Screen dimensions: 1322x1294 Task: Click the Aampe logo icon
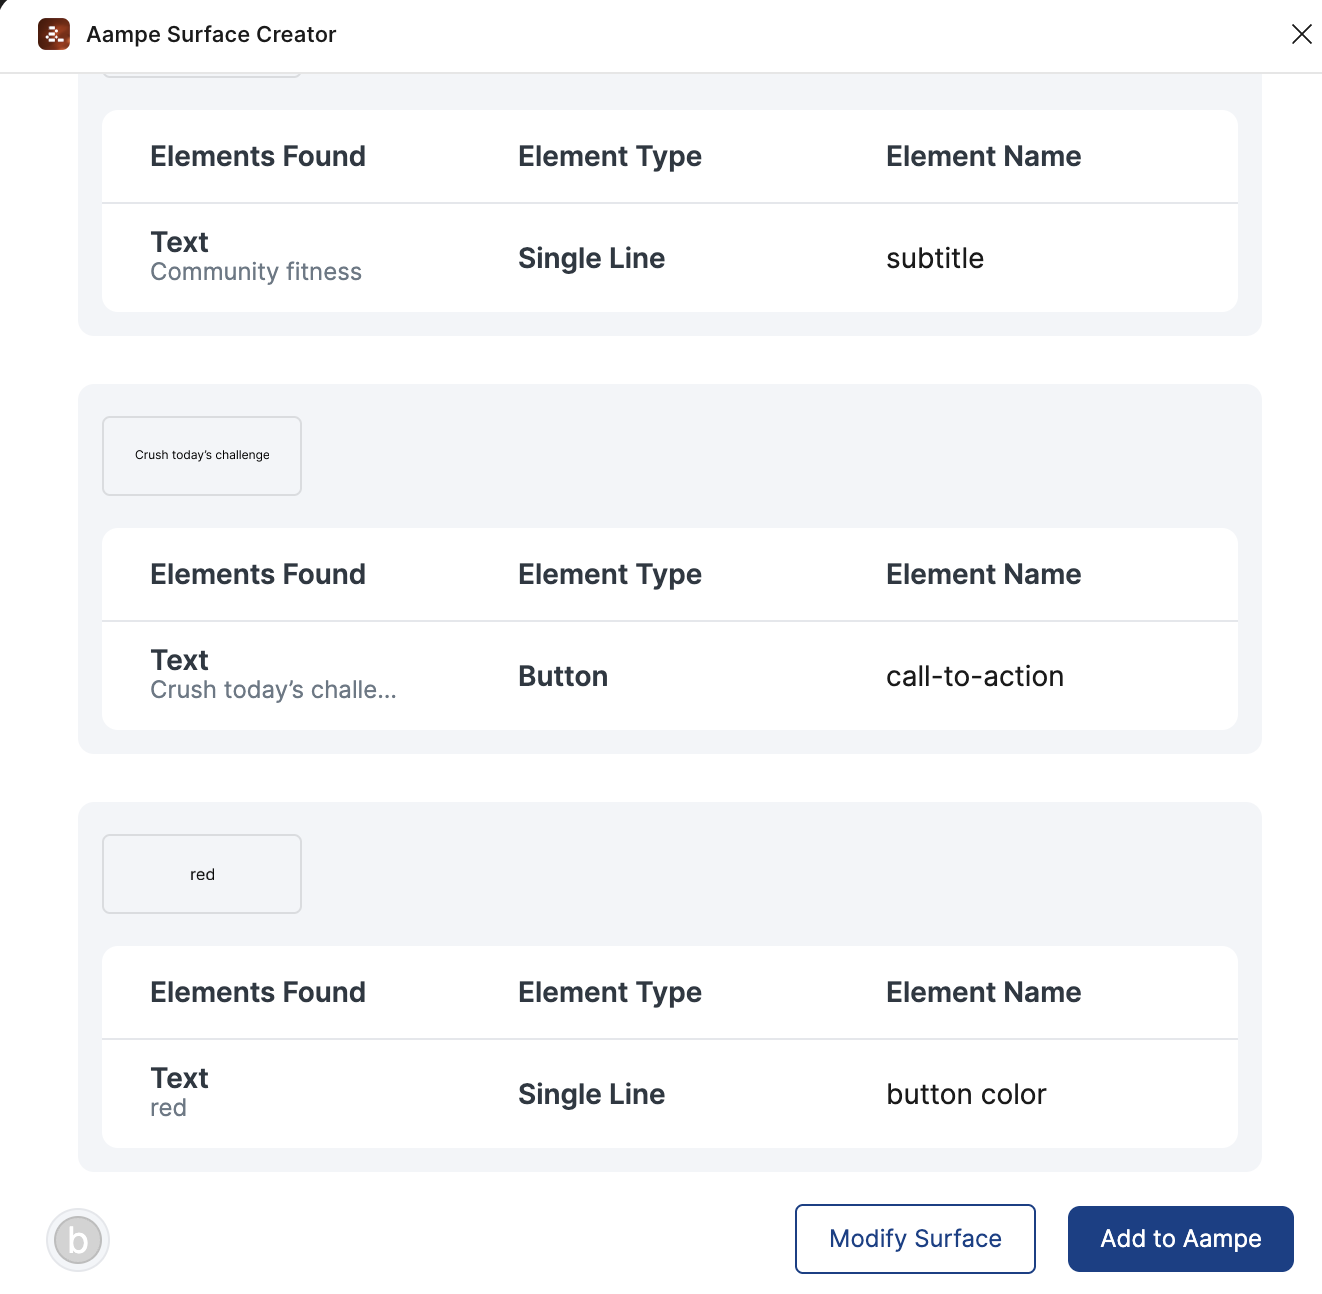click(54, 34)
